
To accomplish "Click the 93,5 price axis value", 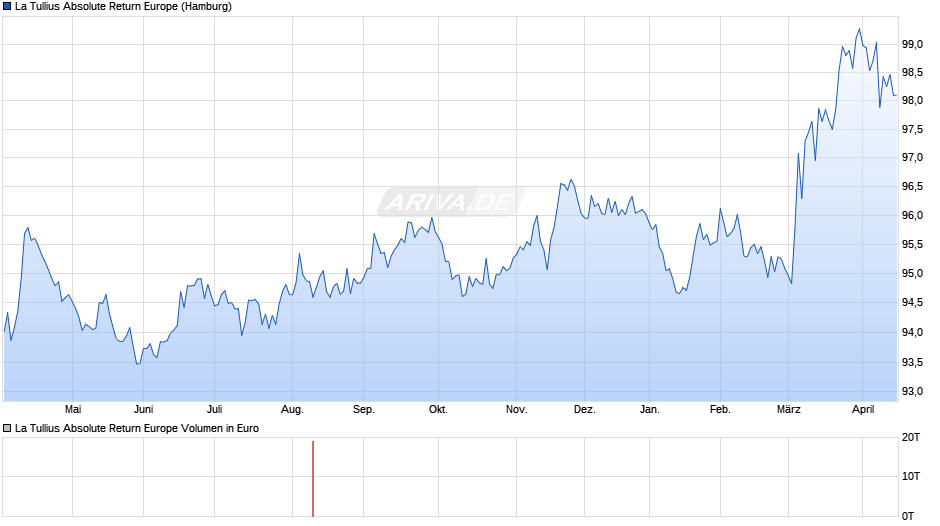I will [912, 362].
